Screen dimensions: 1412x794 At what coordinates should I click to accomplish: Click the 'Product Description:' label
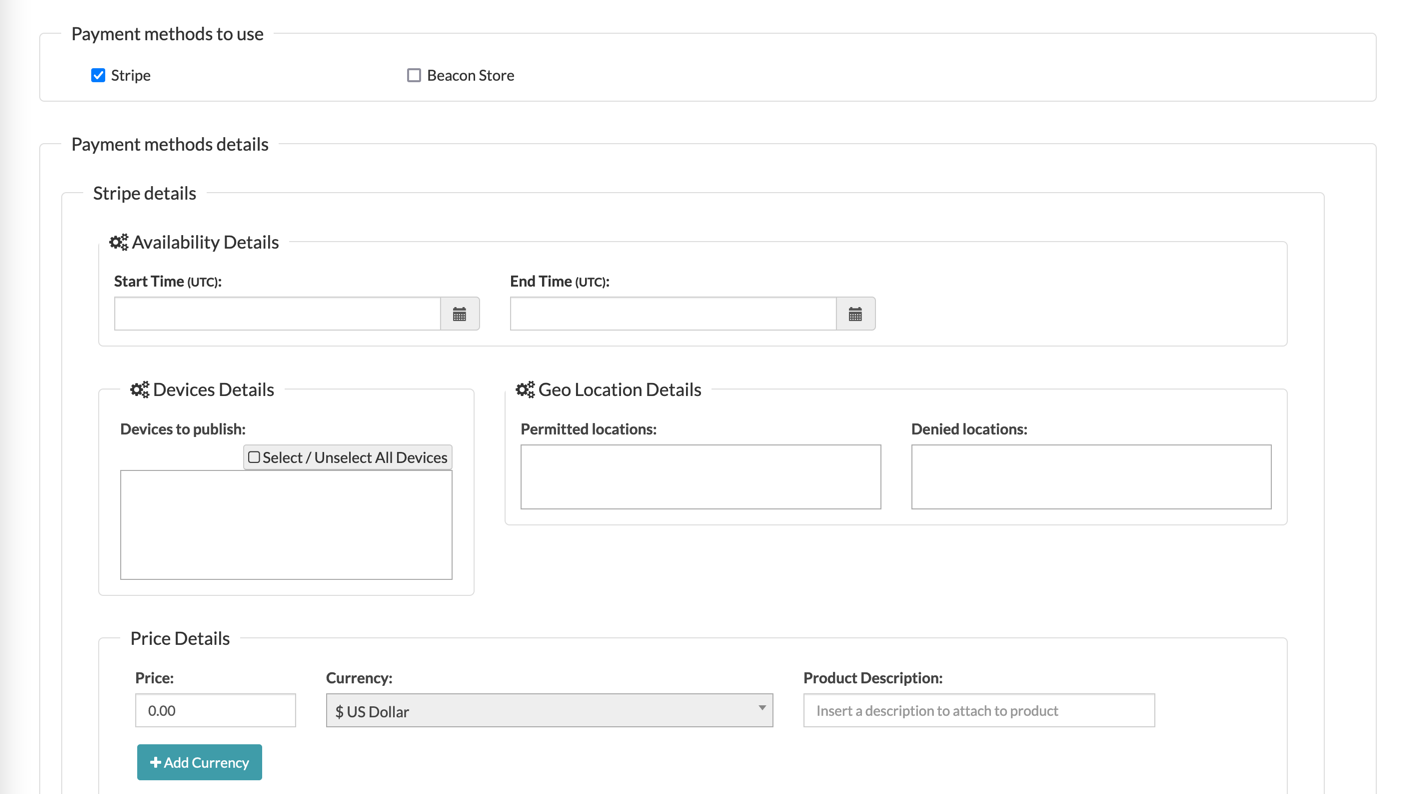click(873, 678)
